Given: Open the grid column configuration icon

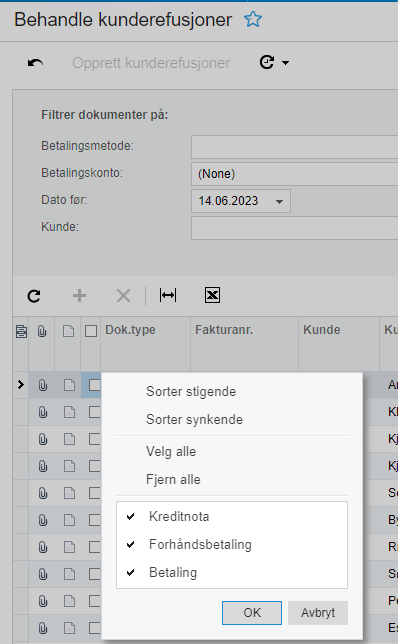Looking at the screenshot, I should (21, 331).
